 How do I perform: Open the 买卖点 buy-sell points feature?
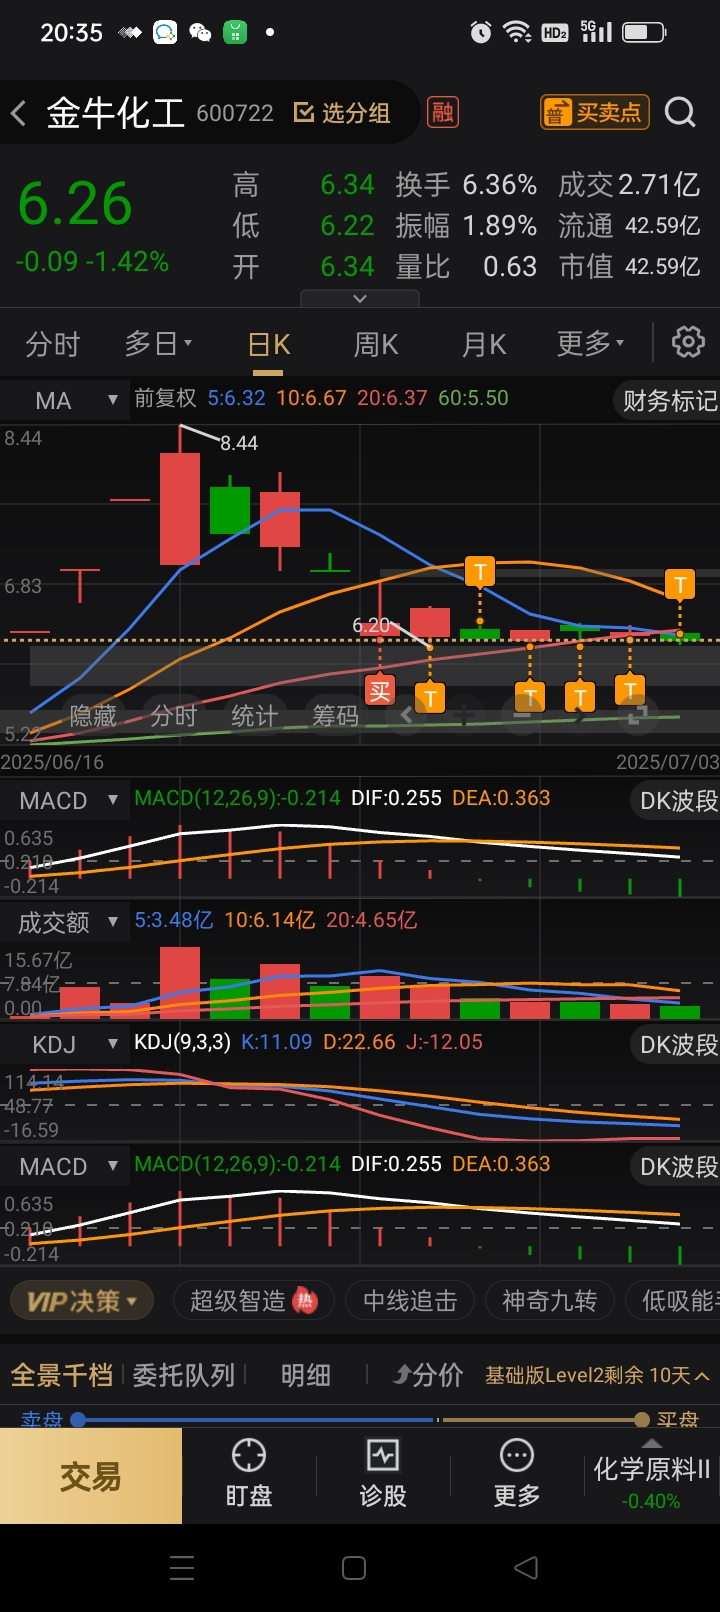pos(595,112)
